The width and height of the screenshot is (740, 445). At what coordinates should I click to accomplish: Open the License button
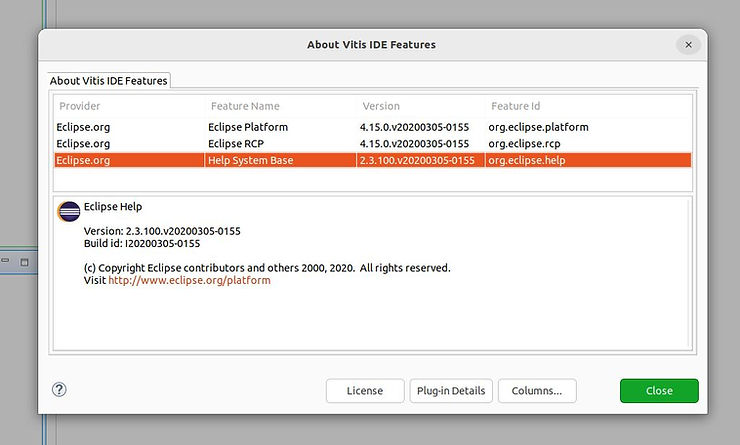(365, 391)
